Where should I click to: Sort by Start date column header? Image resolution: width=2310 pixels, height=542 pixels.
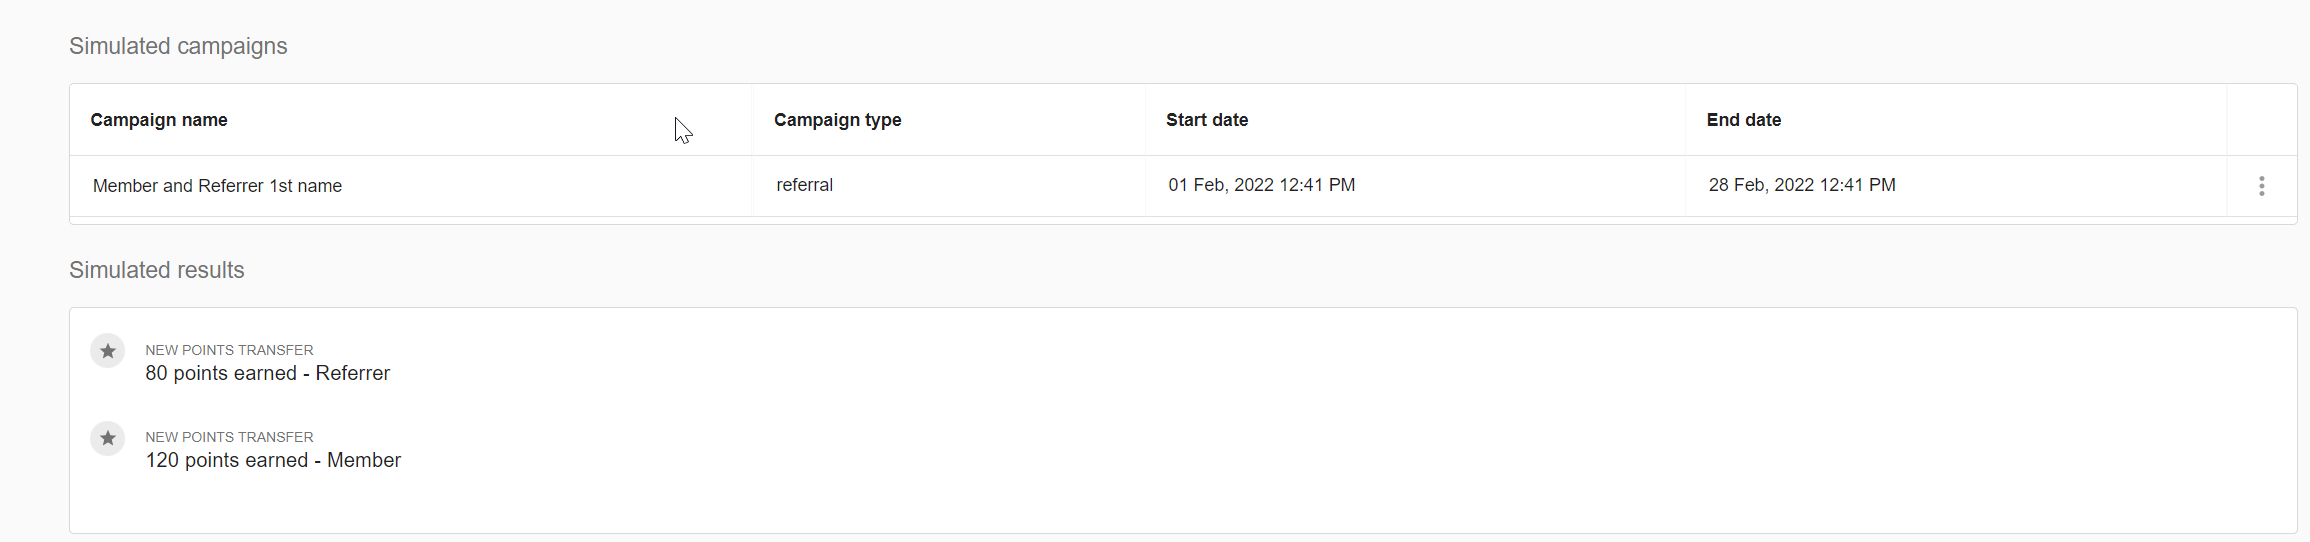[1207, 120]
